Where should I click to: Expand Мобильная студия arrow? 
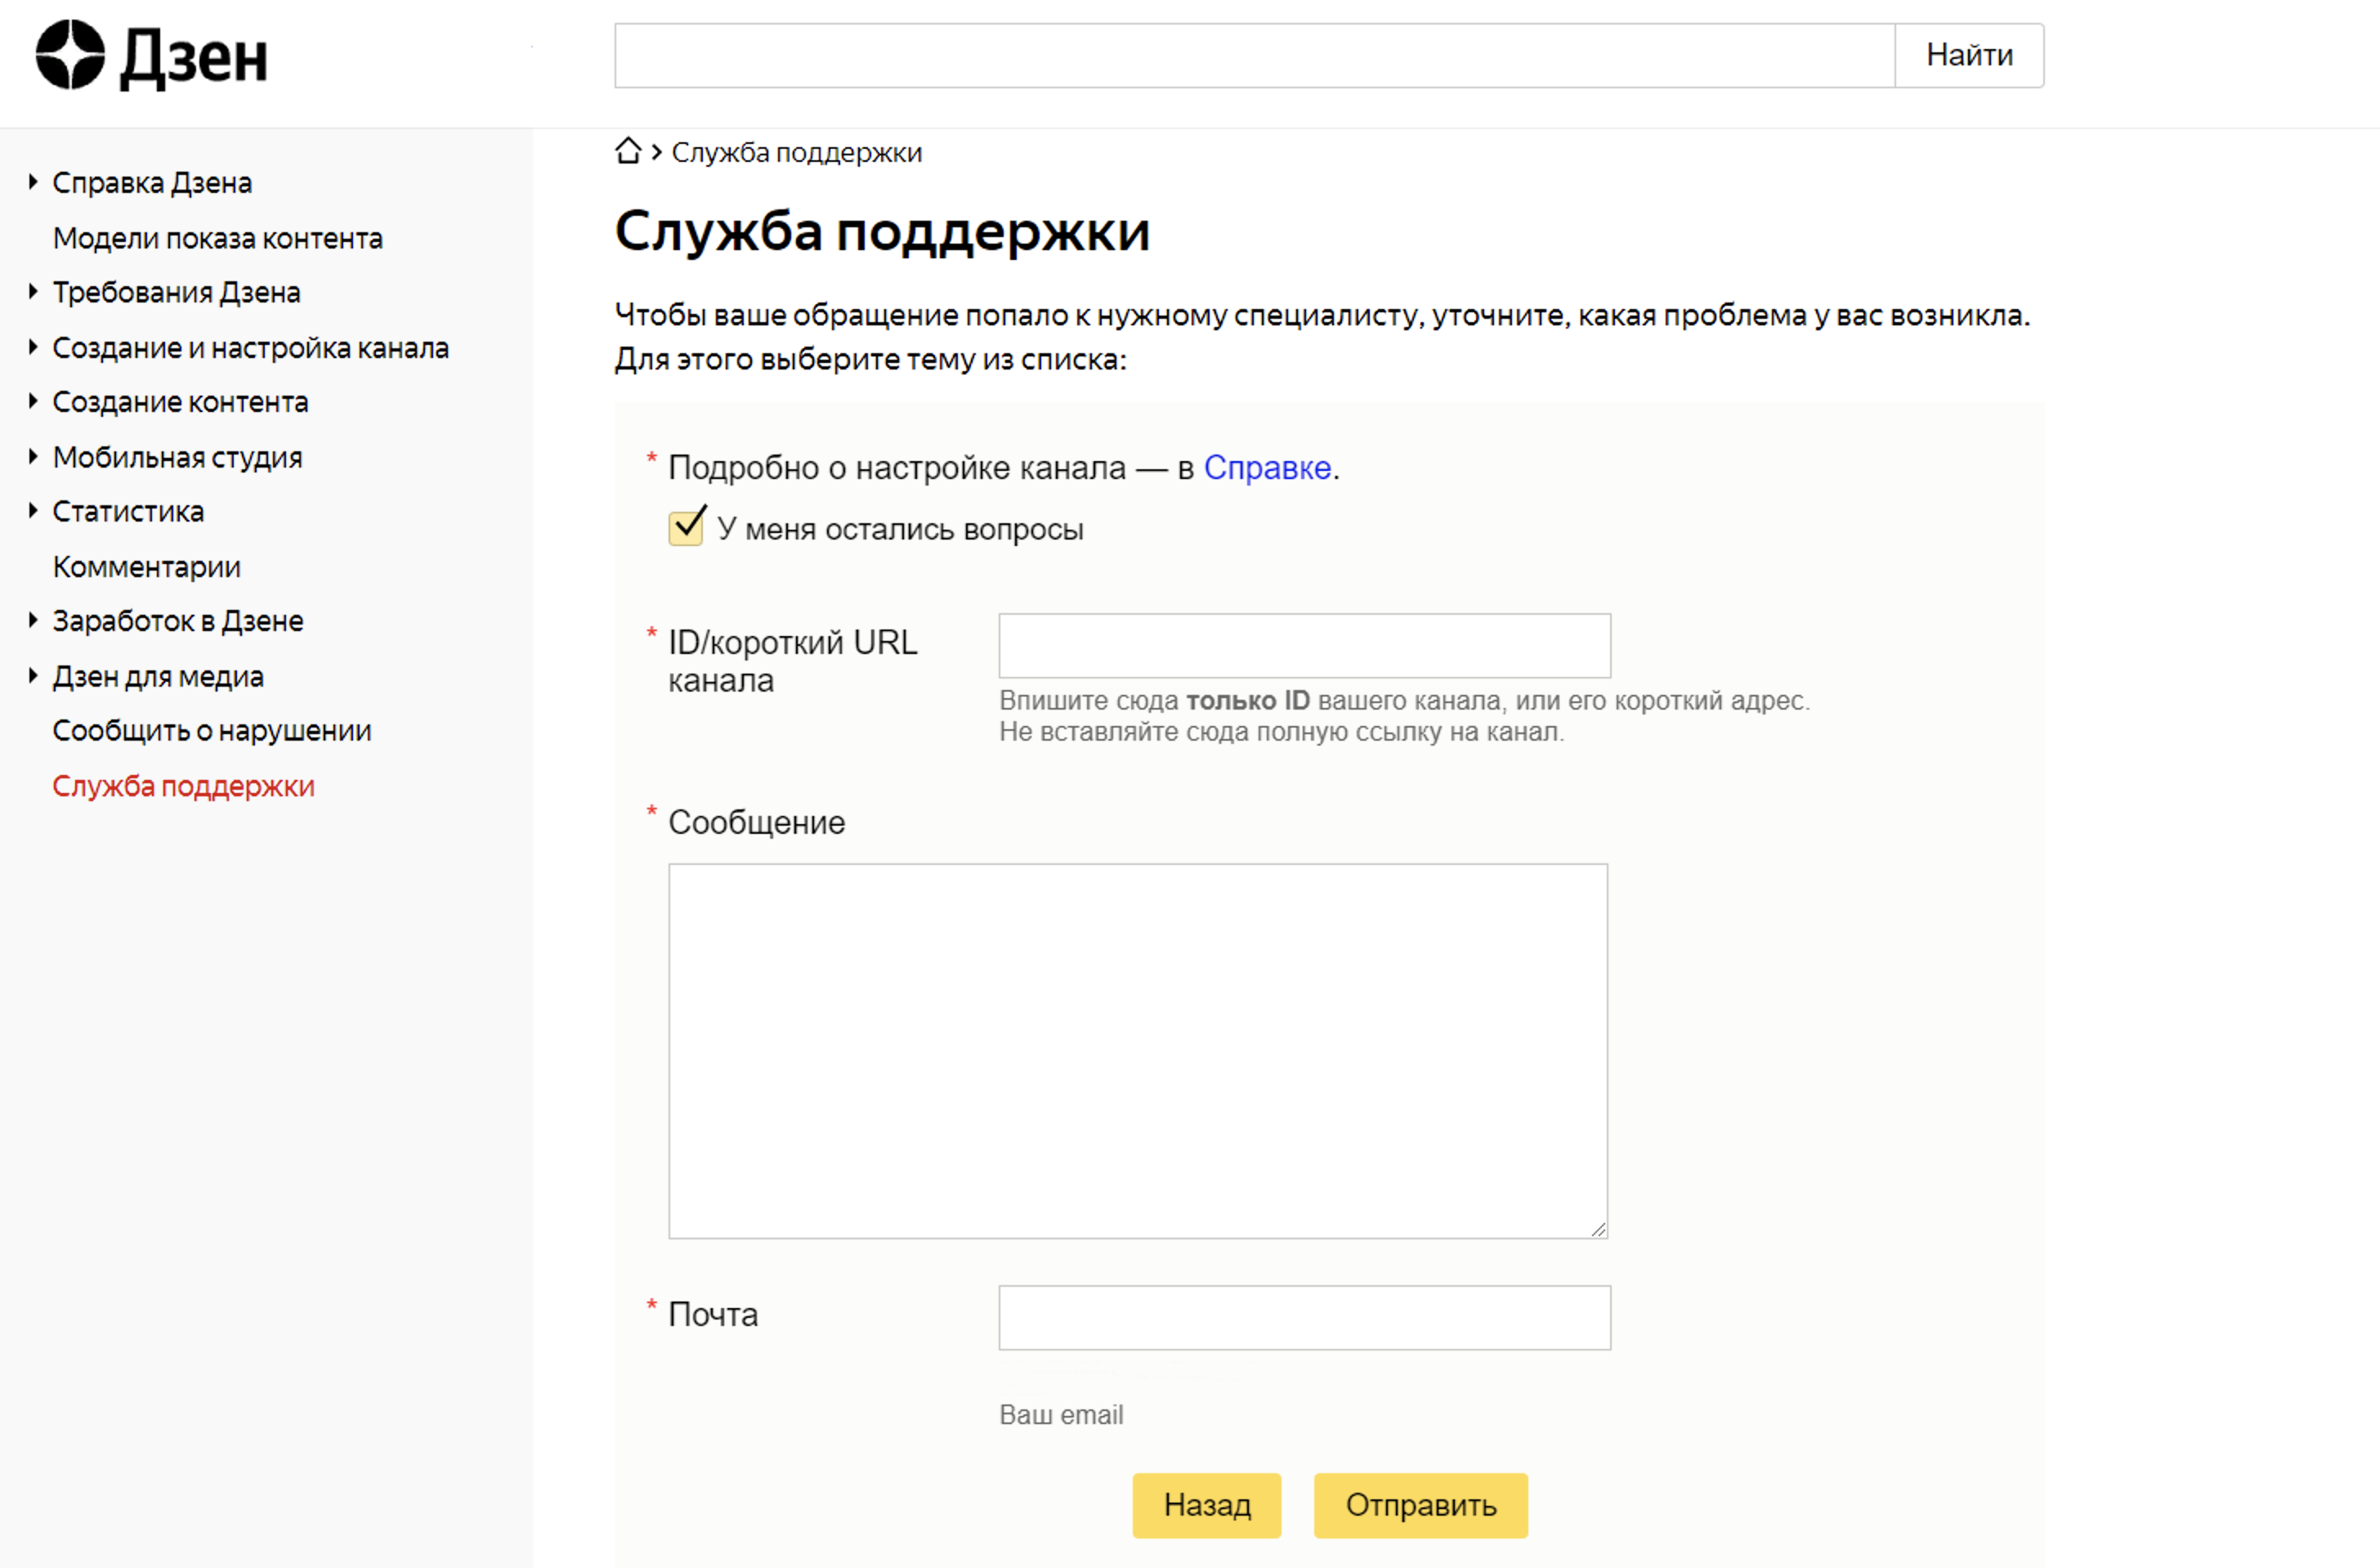pos(33,456)
